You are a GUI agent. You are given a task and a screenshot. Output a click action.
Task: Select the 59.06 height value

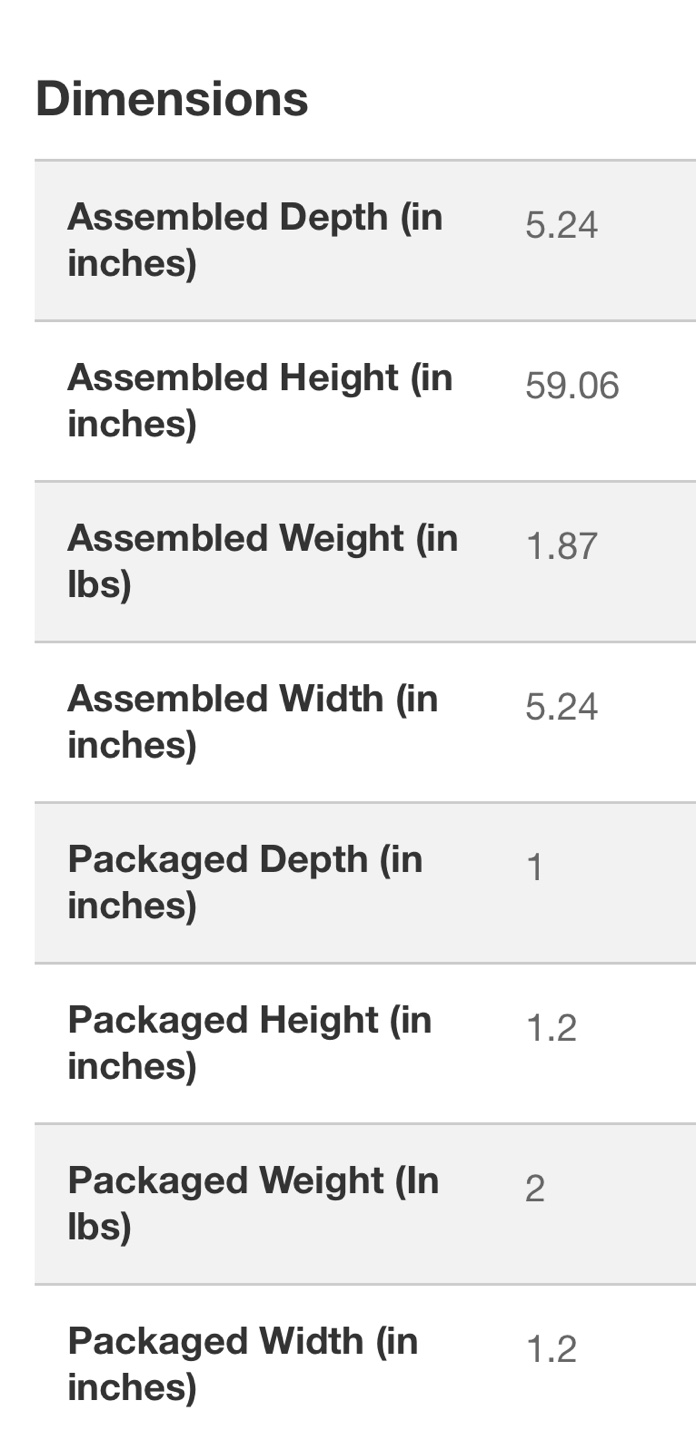[x=572, y=386]
